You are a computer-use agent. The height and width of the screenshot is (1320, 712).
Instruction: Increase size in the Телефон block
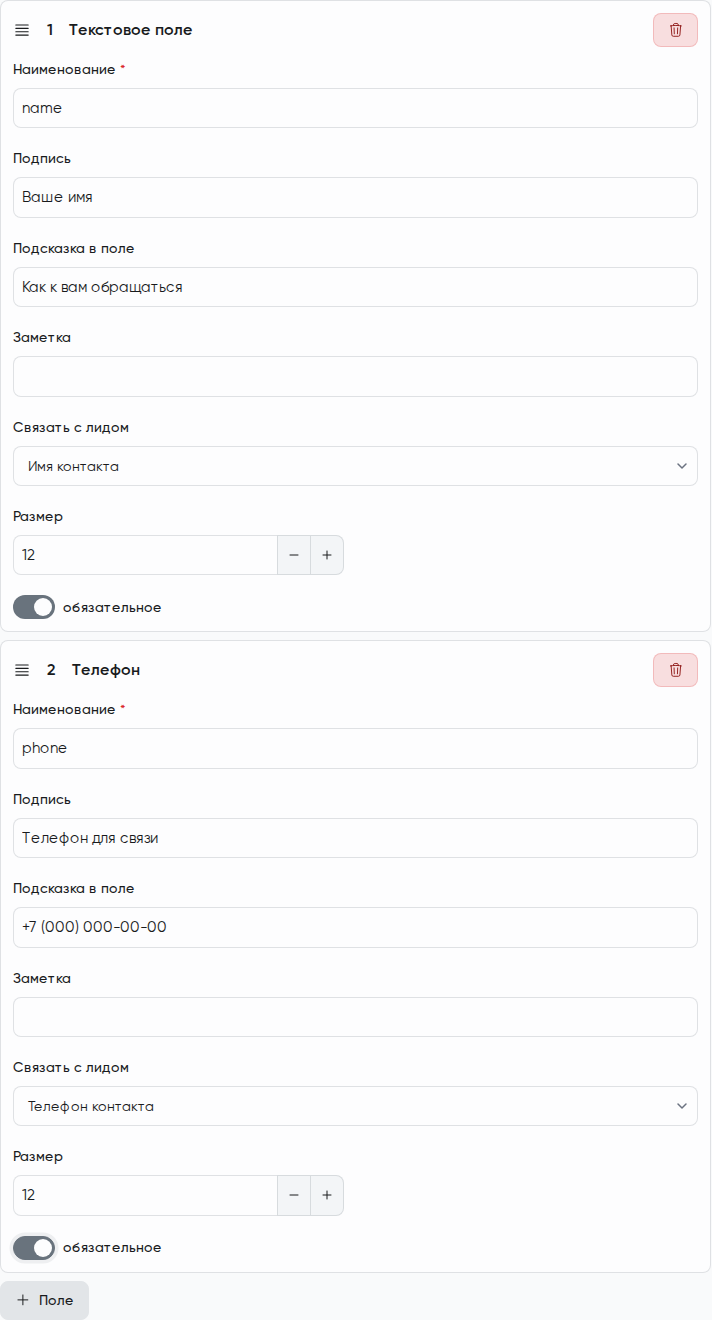(x=327, y=1195)
